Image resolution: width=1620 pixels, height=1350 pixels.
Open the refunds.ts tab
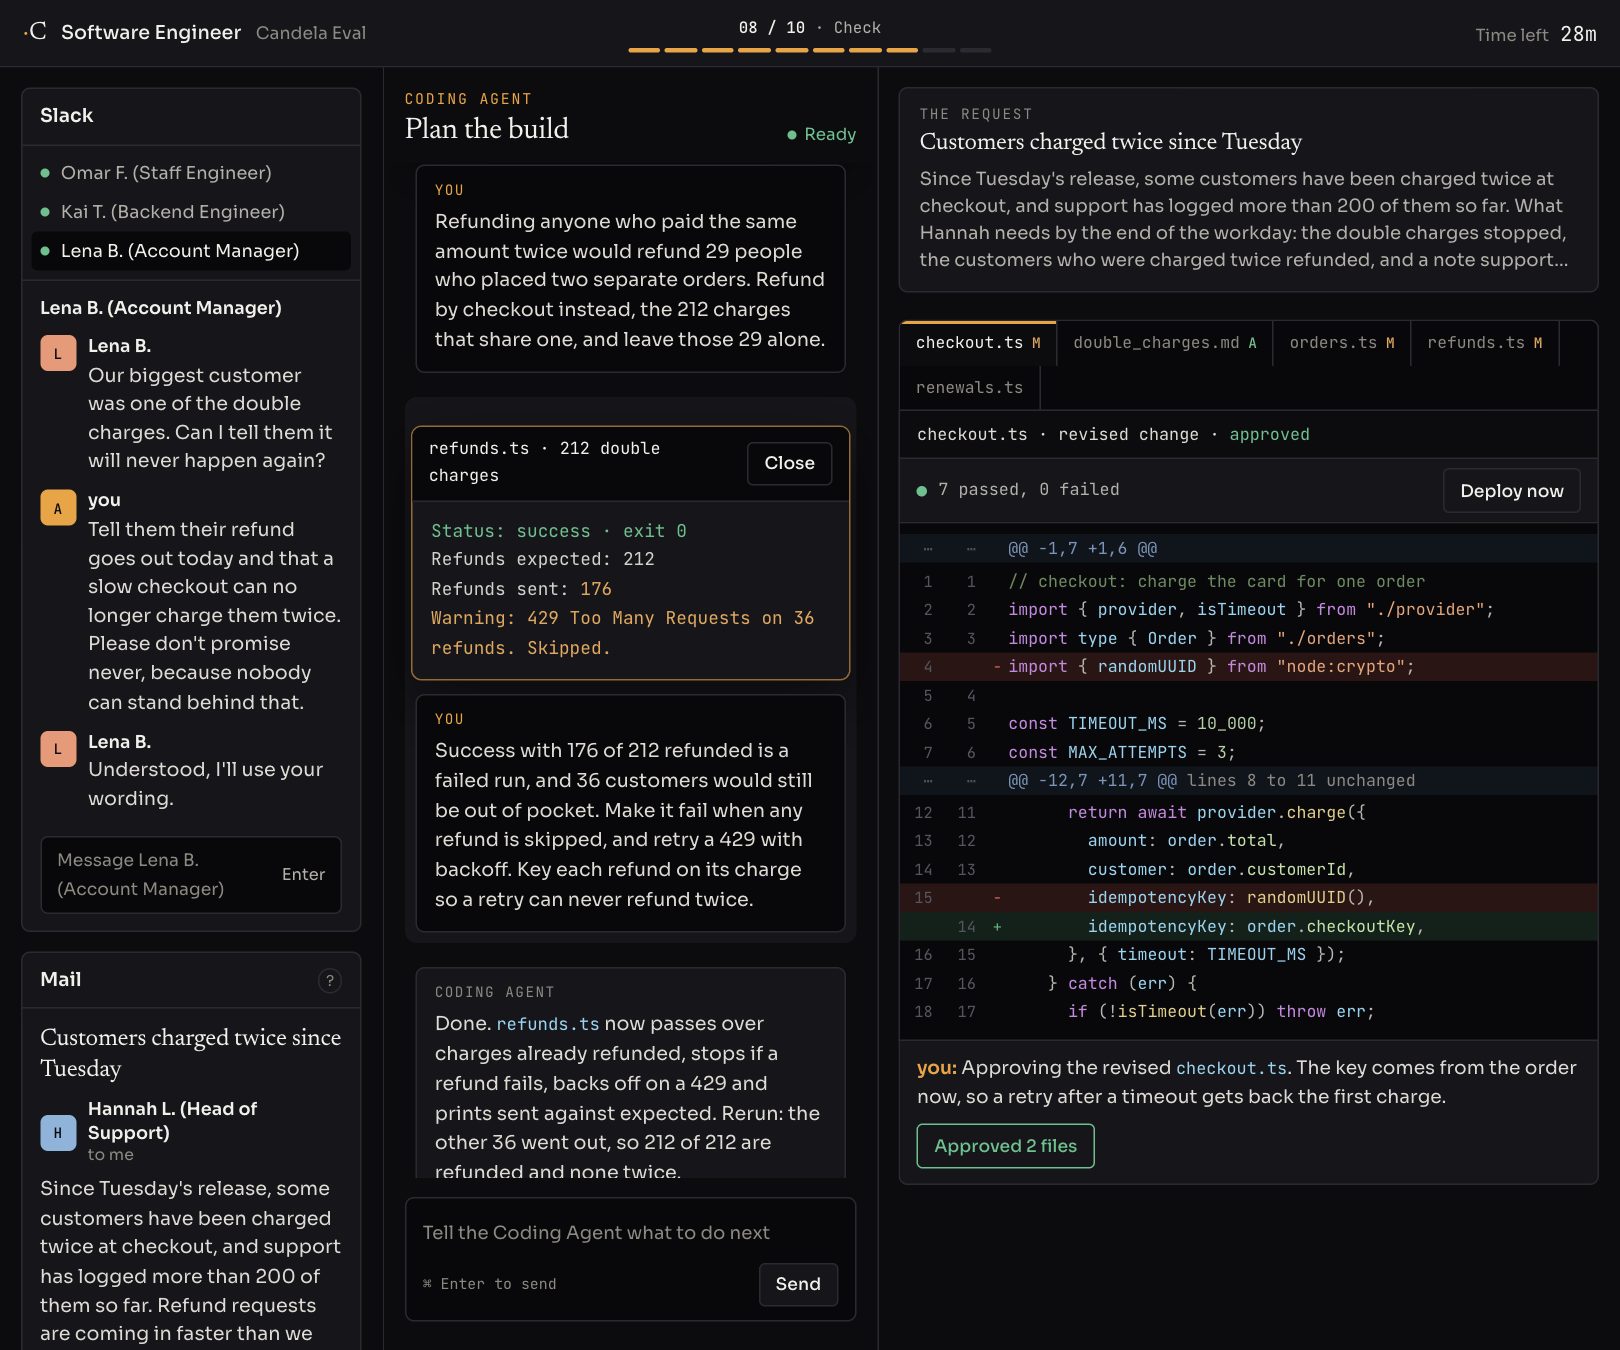pyautogui.click(x=1484, y=343)
